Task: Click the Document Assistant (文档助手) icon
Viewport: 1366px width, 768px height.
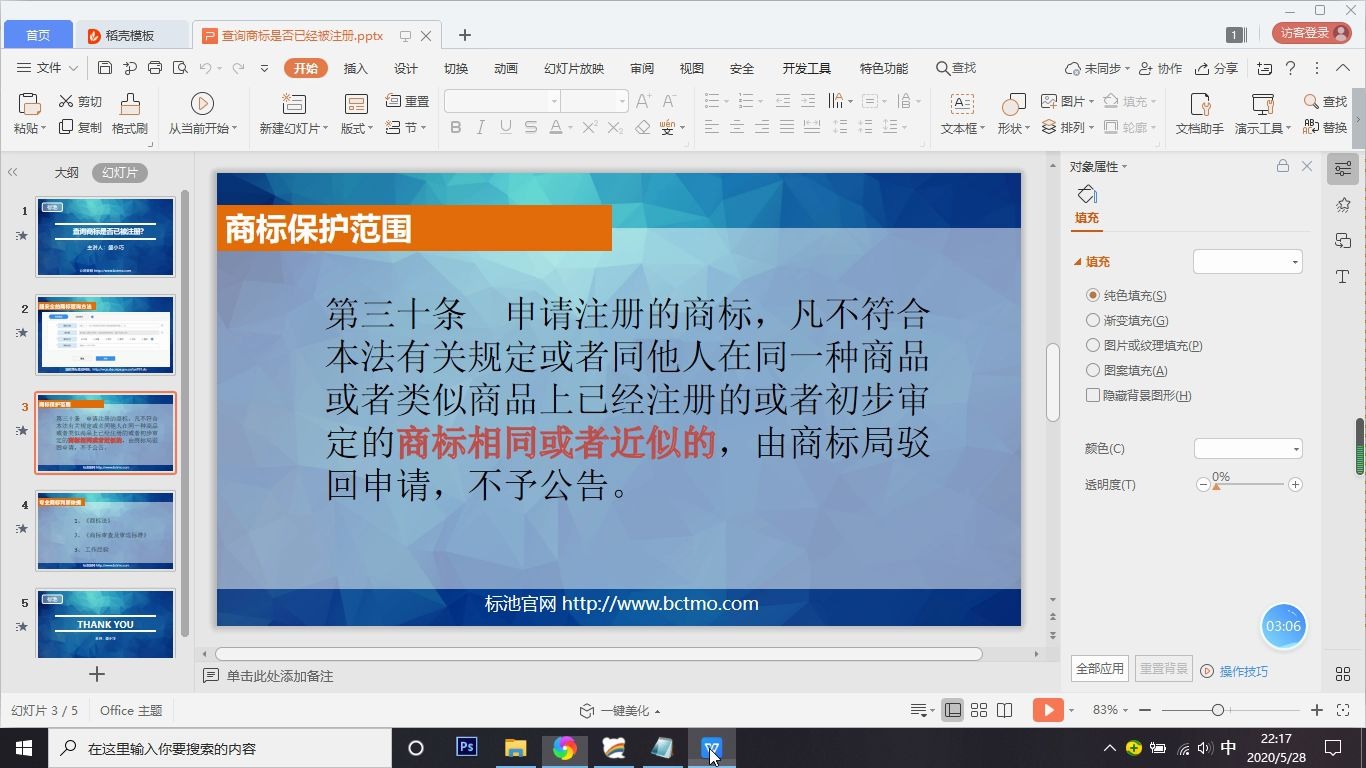Action: pyautogui.click(x=1200, y=104)
